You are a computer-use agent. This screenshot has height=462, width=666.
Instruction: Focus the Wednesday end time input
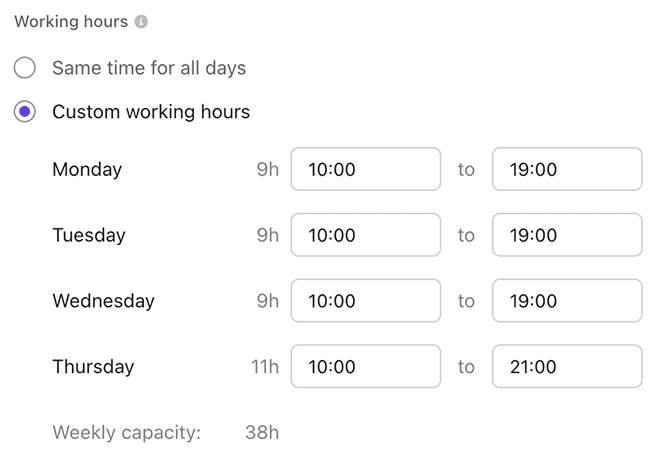[566, 301]
